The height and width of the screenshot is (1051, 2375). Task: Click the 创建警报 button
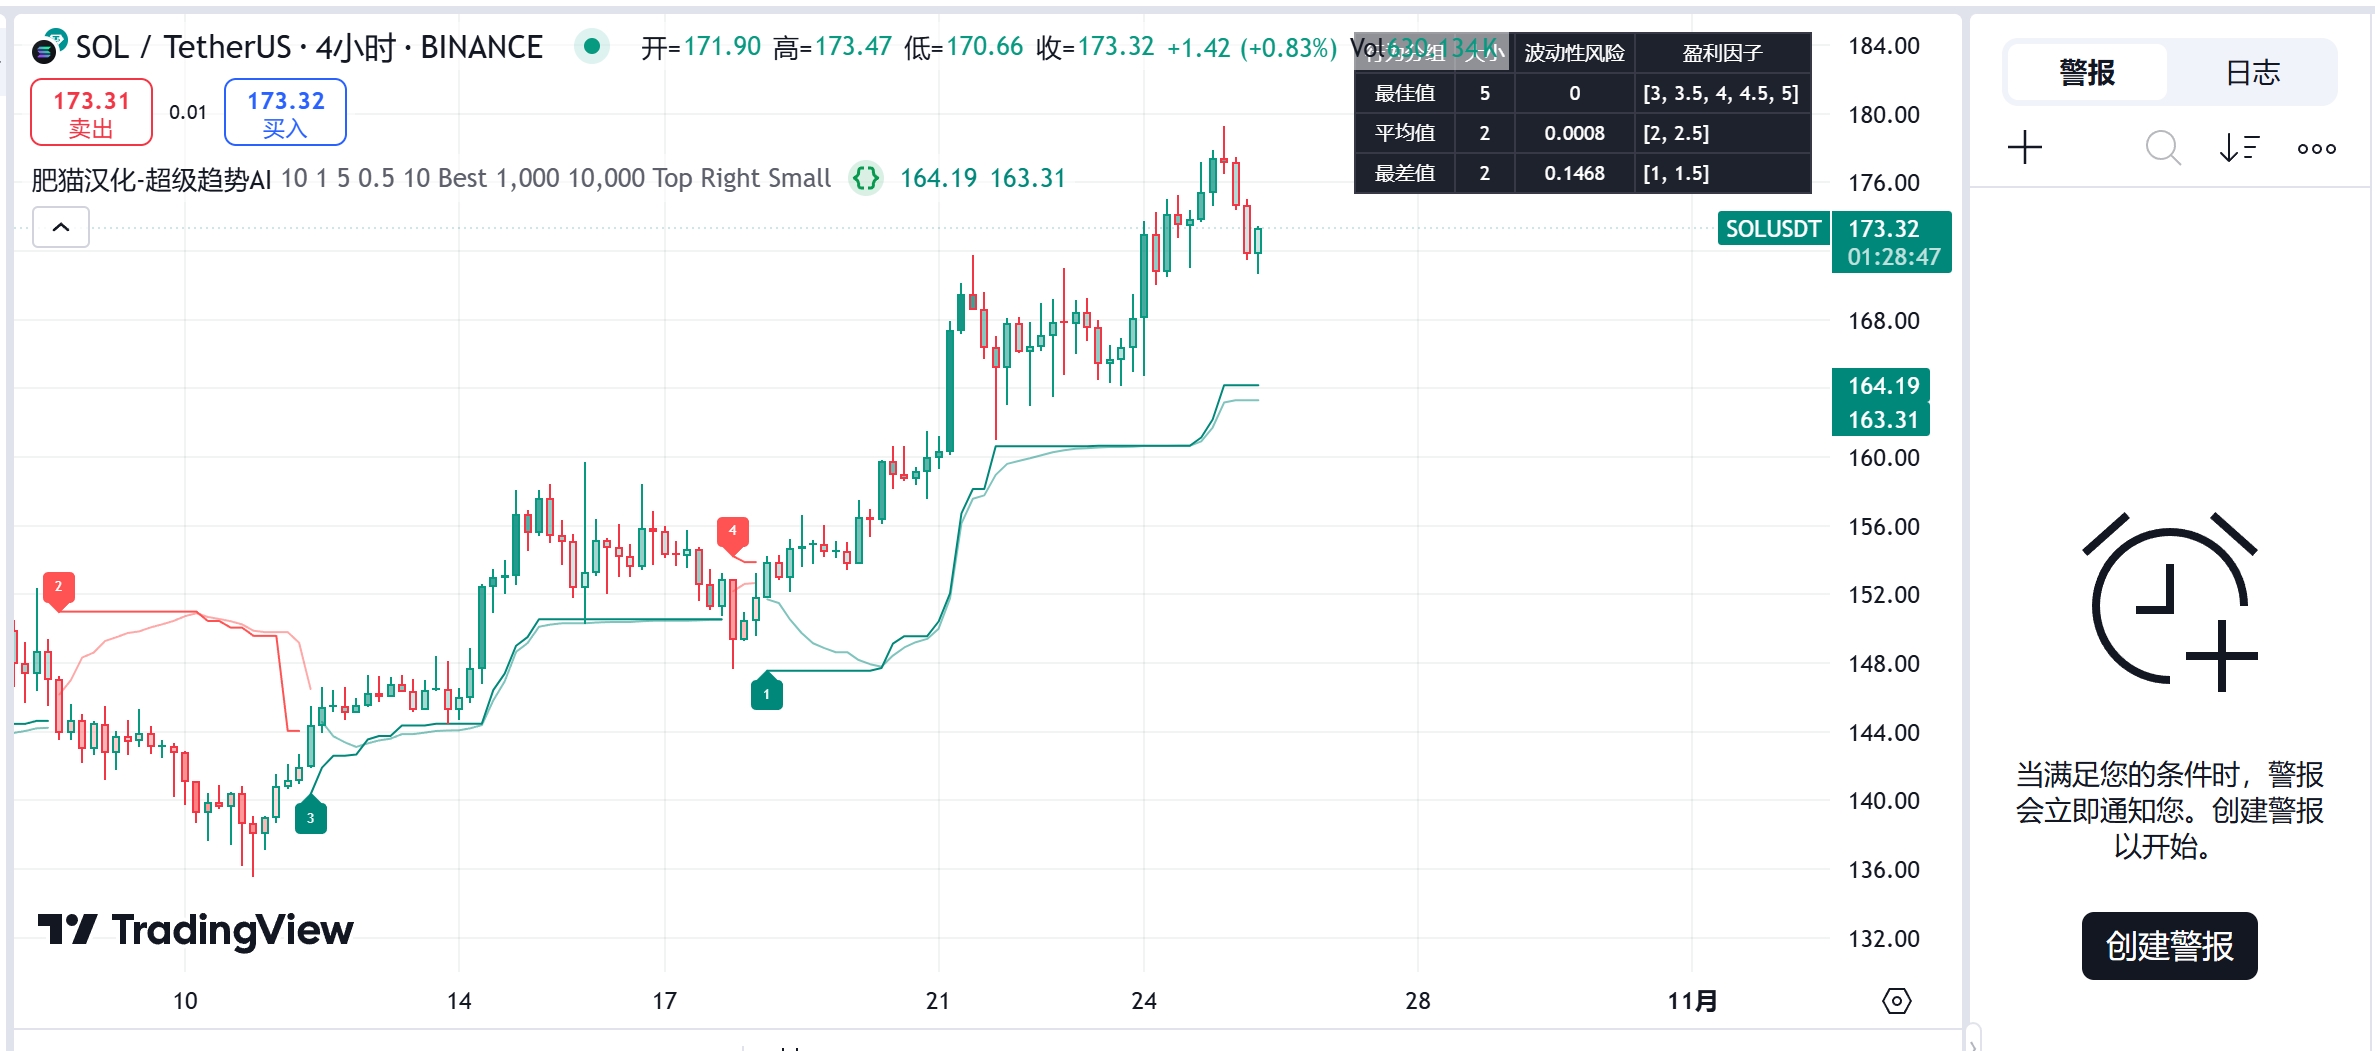click(2169, 946)
